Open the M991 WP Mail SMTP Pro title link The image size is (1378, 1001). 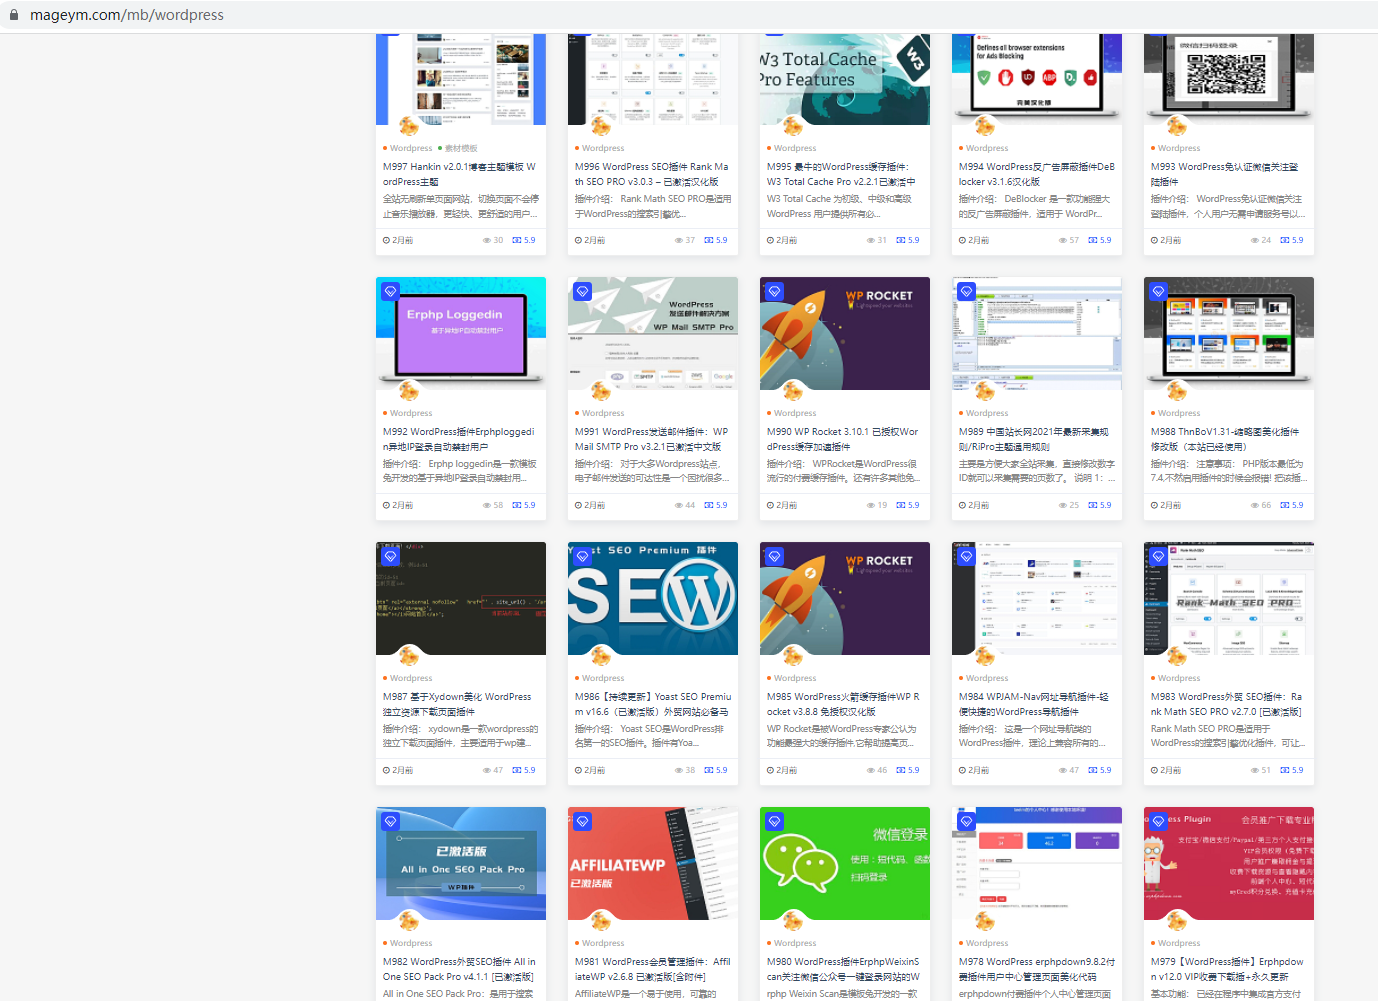(x=651, y=439)
